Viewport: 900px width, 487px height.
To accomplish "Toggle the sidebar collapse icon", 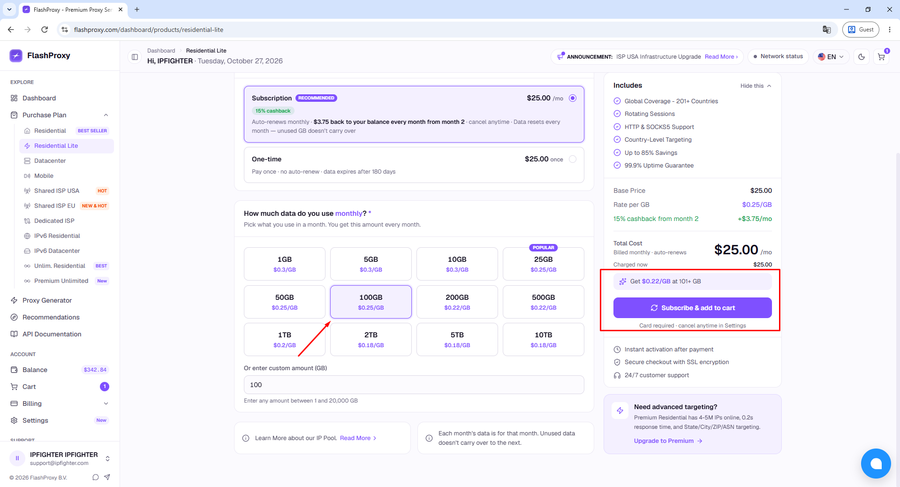I will (x=135, y=57).
